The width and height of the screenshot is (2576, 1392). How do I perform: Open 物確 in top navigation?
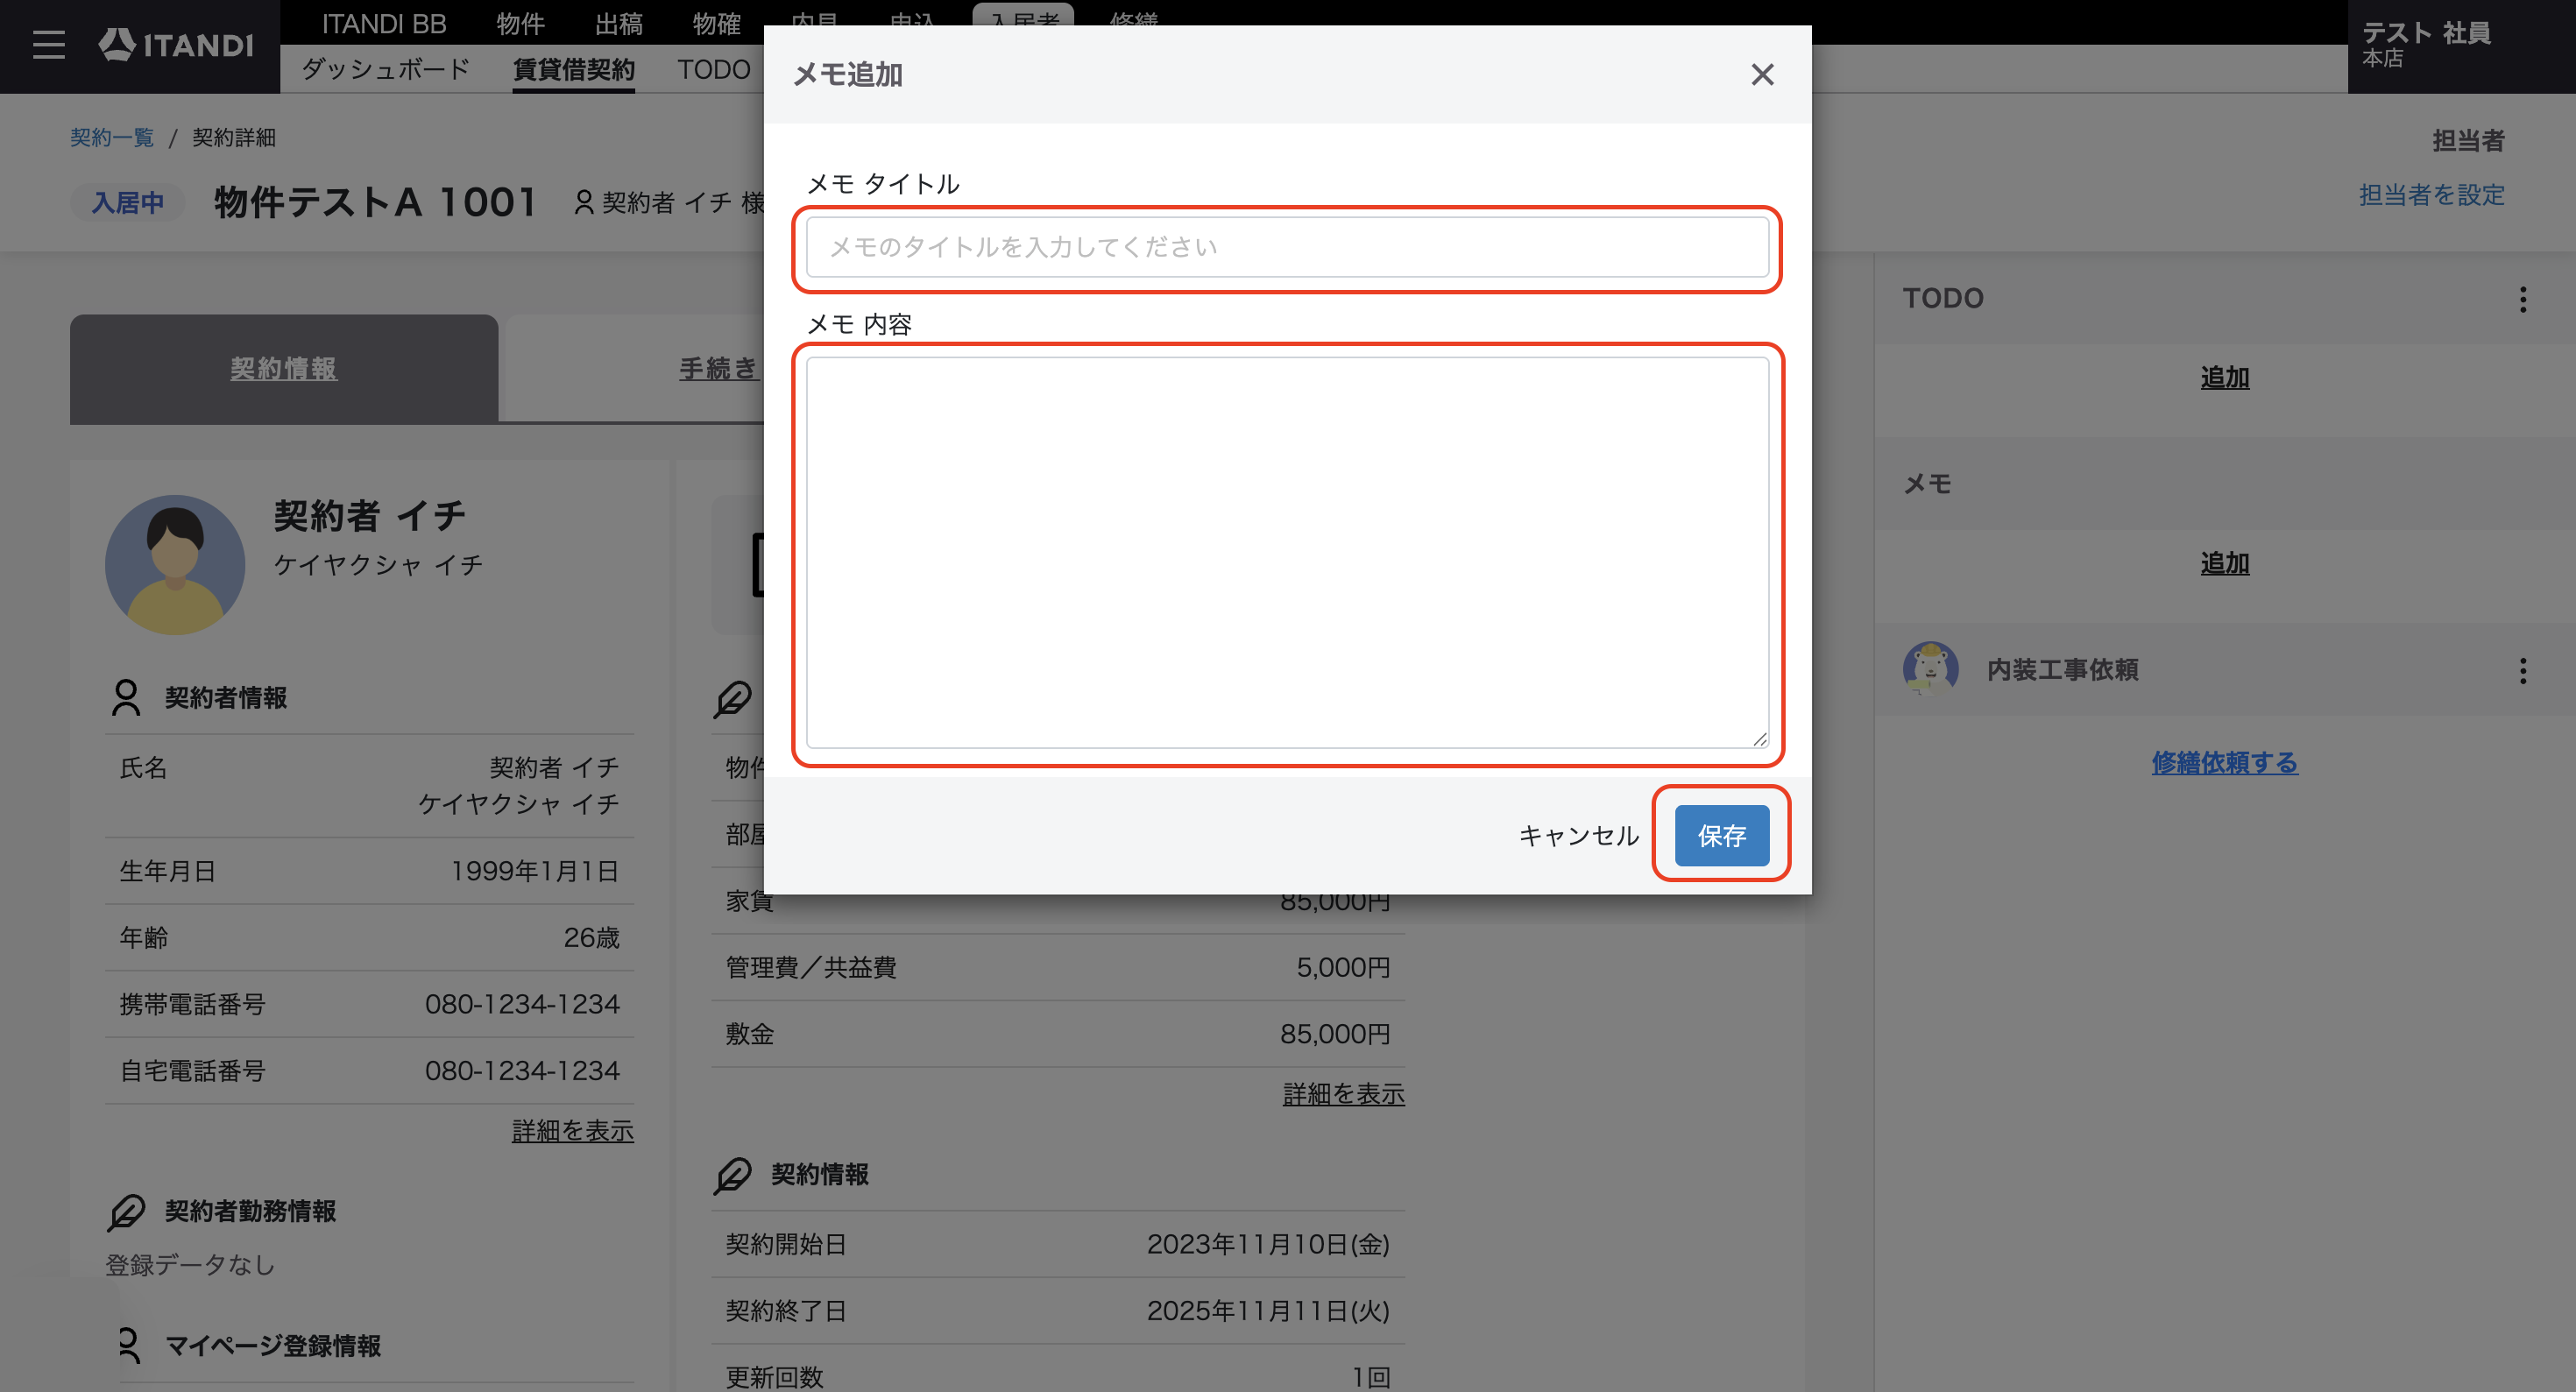coord(716,23)
